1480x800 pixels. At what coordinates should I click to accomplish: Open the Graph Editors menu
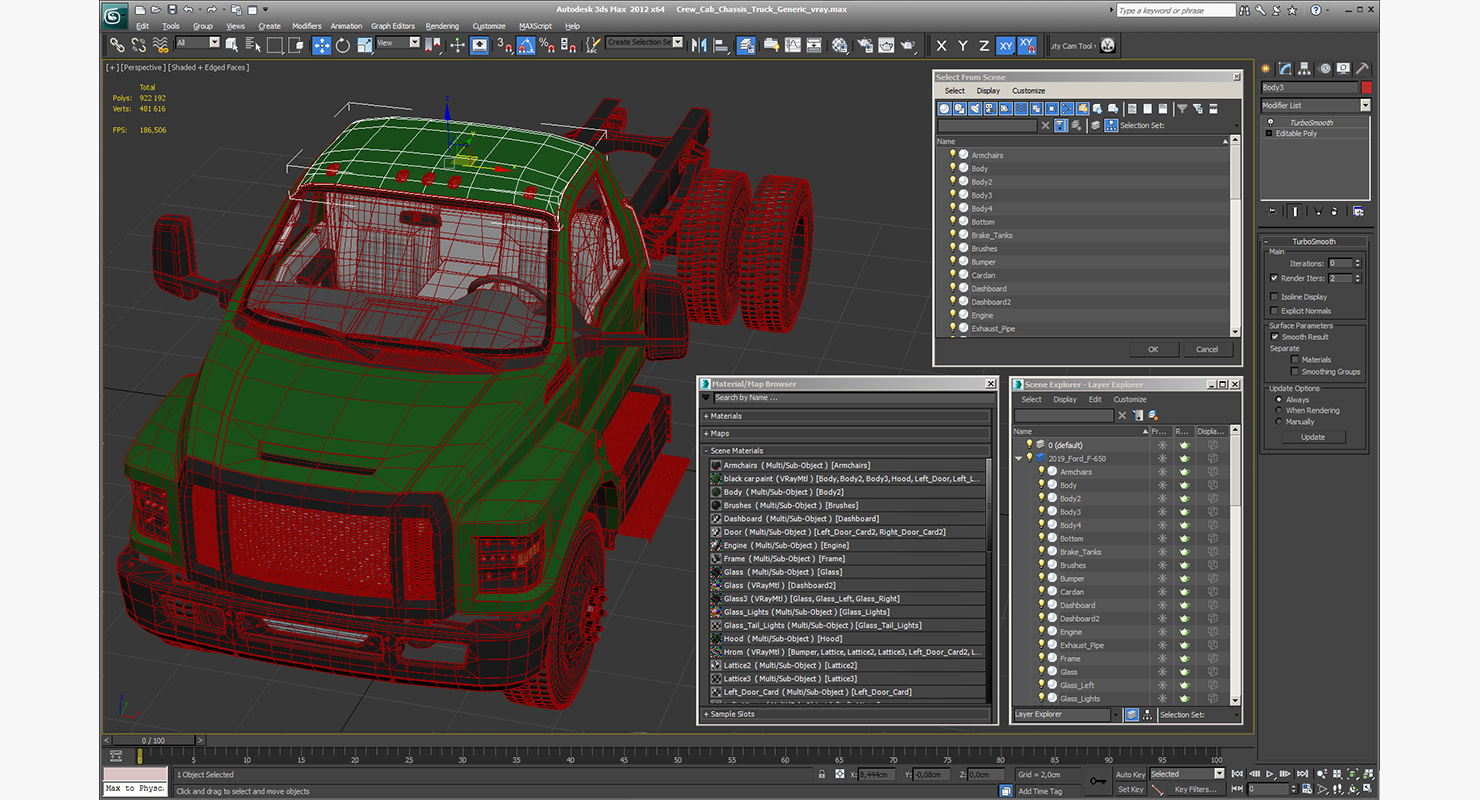coord(392,26)
